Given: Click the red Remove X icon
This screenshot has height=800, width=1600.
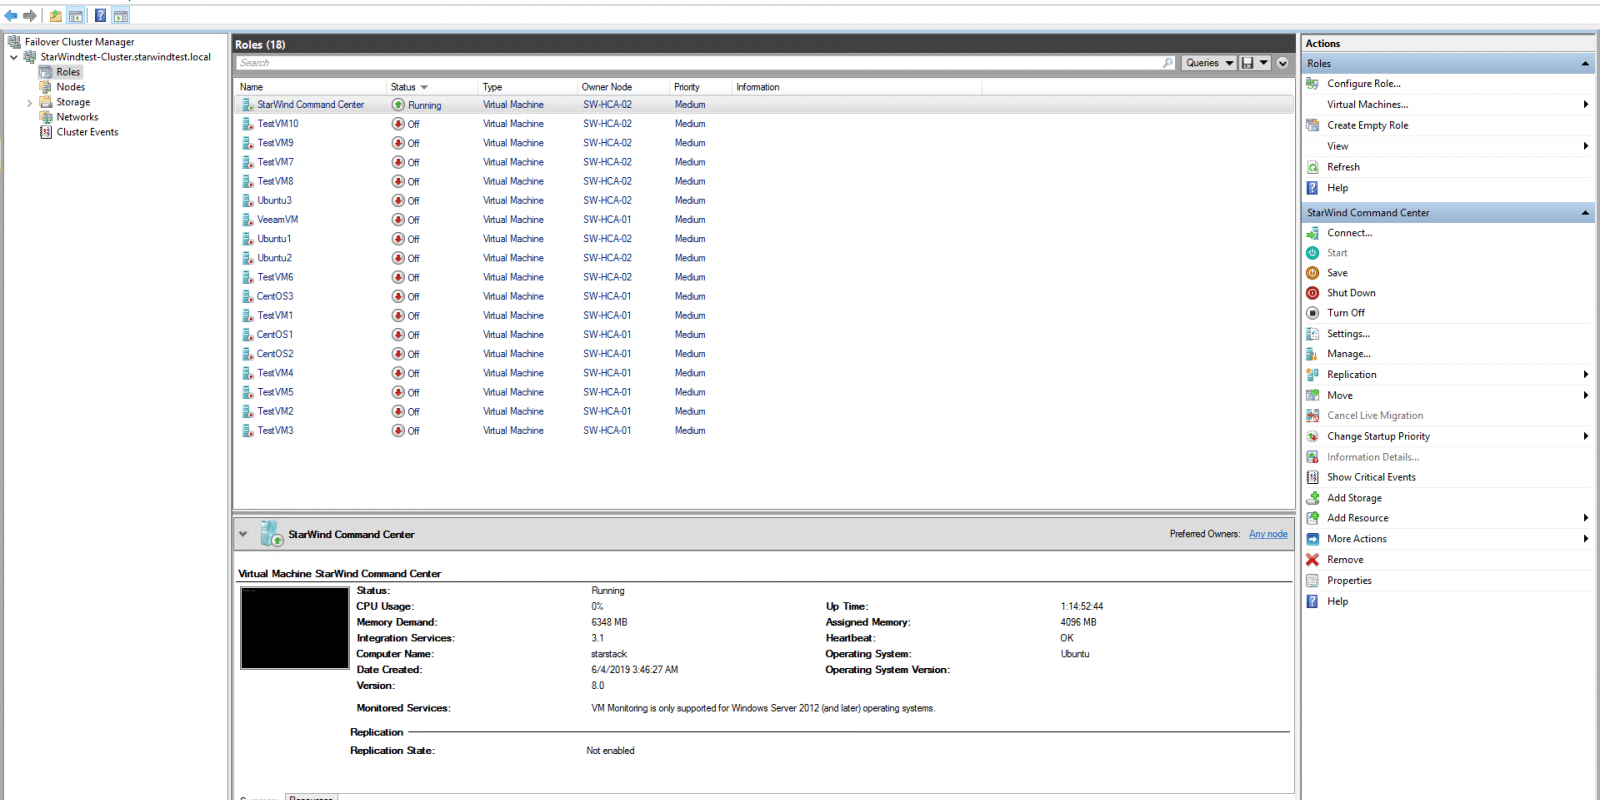Looking at the screenshot, I should (1313, 560).
